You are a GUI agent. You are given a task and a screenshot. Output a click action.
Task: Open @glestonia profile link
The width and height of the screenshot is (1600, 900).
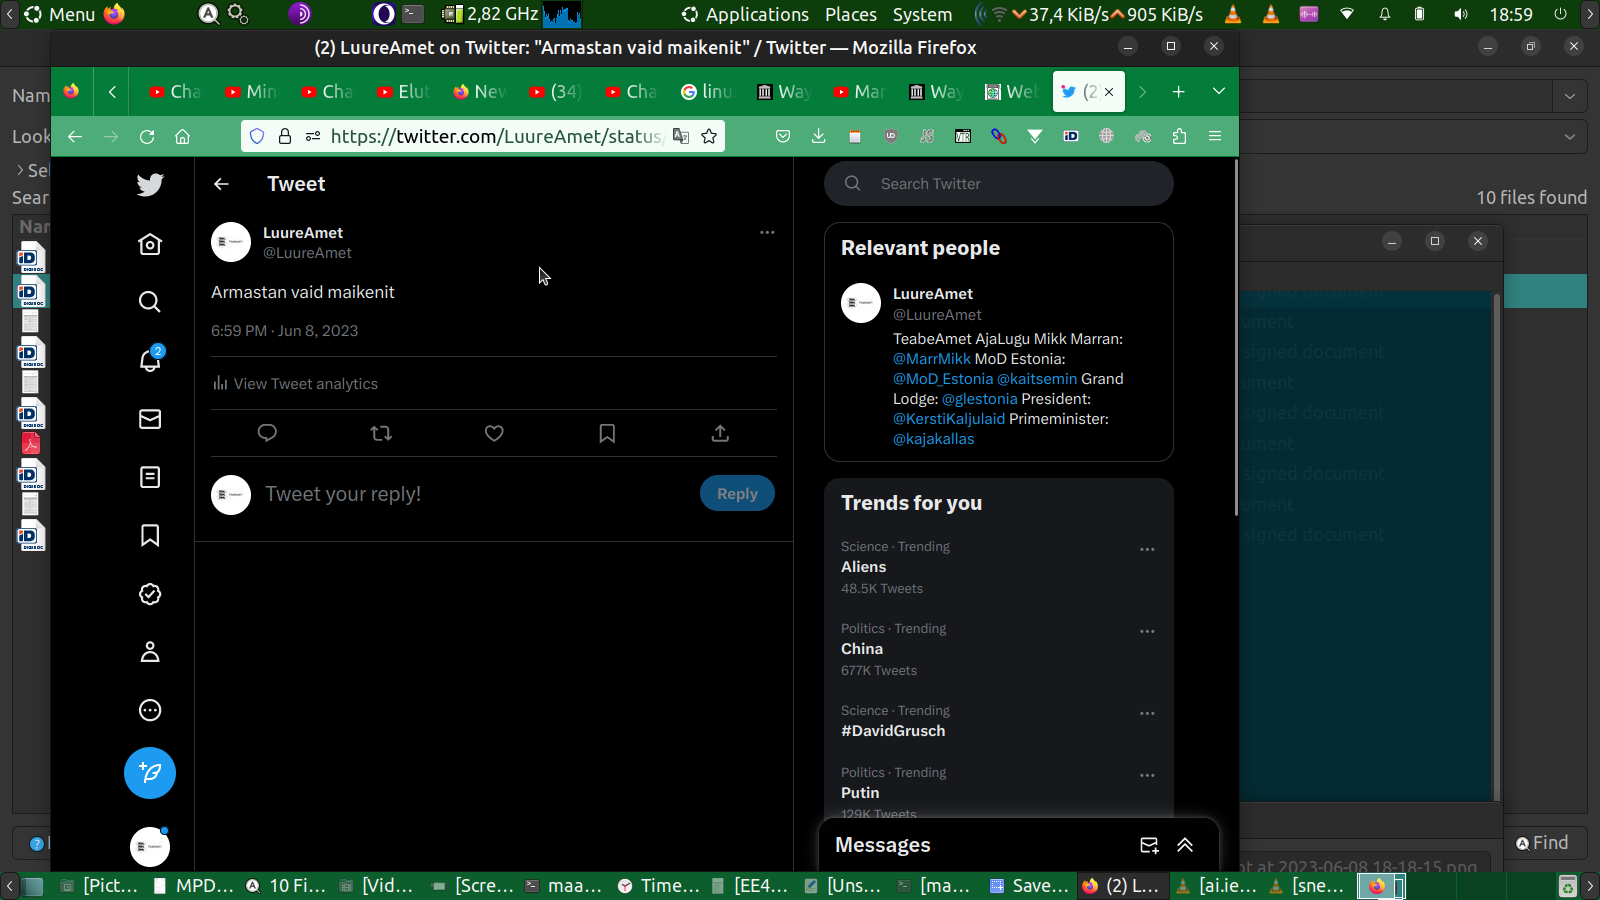980,399
